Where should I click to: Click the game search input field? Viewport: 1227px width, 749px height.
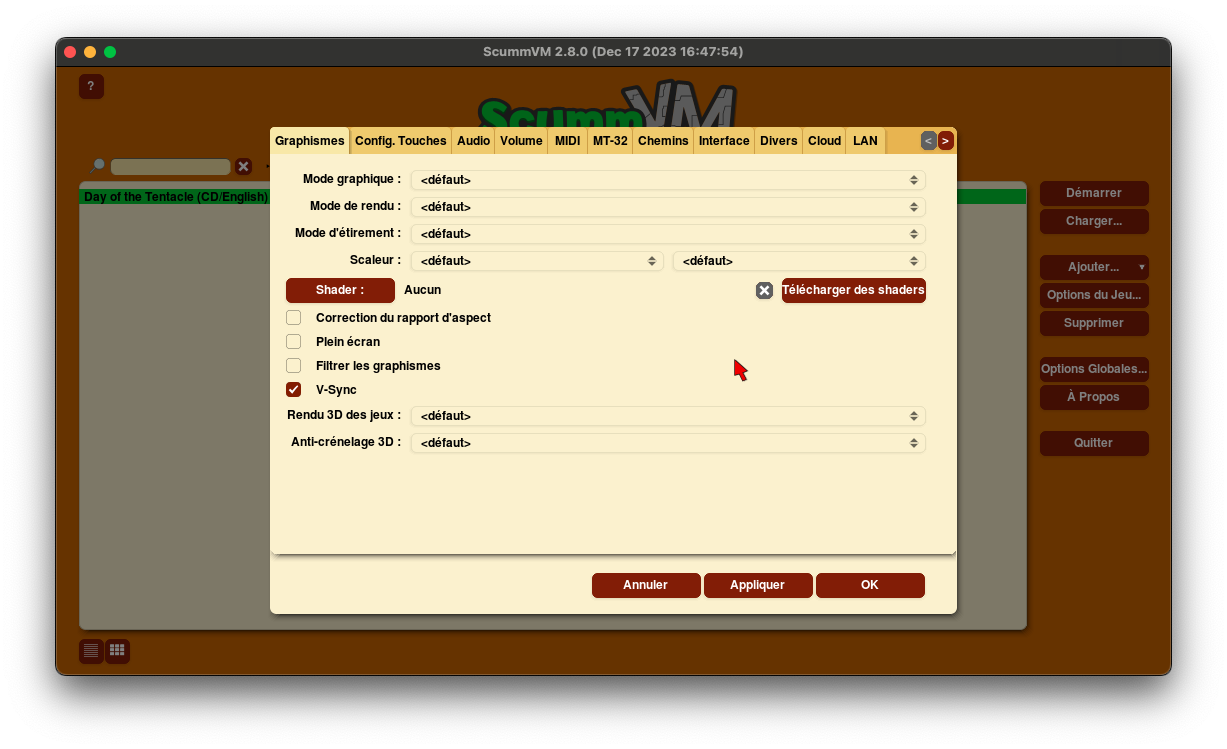click(171, 167)
